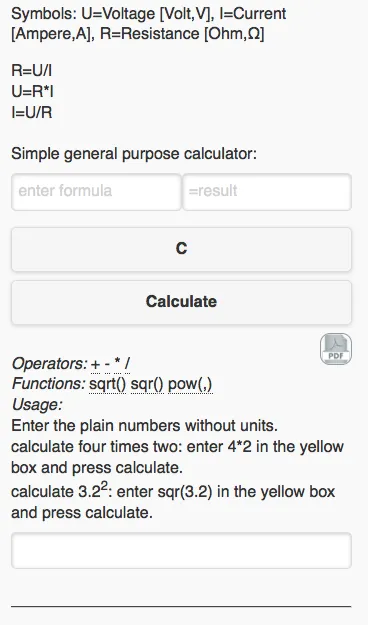The height and width of the screenshot is (625, 368).
Task: Click the empty text box at bottom
Action: click(181, 550)
